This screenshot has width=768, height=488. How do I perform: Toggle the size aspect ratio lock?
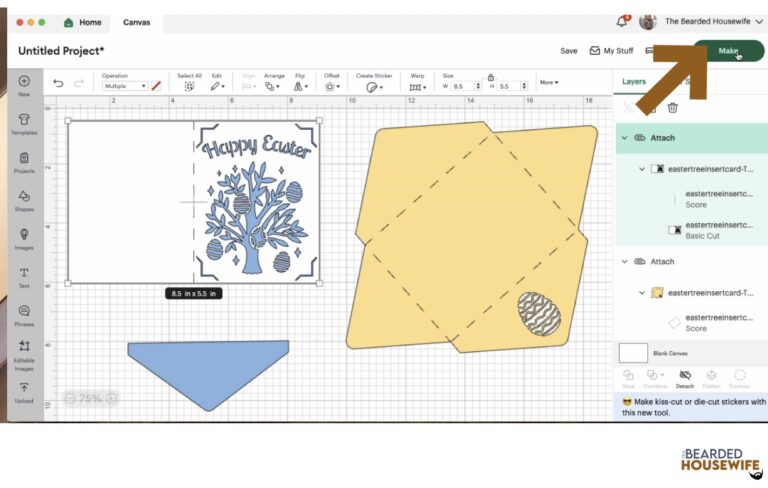pos(490,76)
